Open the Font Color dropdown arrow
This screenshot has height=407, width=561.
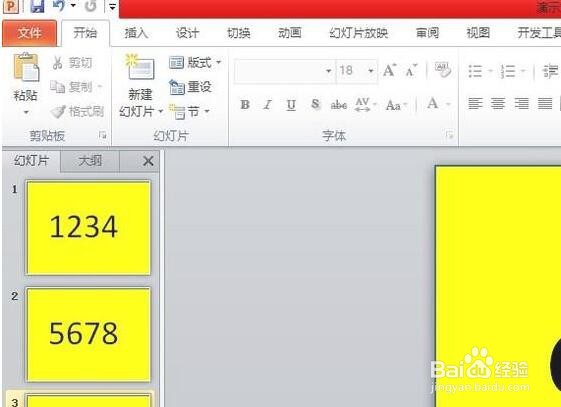(x=448, y=105)
